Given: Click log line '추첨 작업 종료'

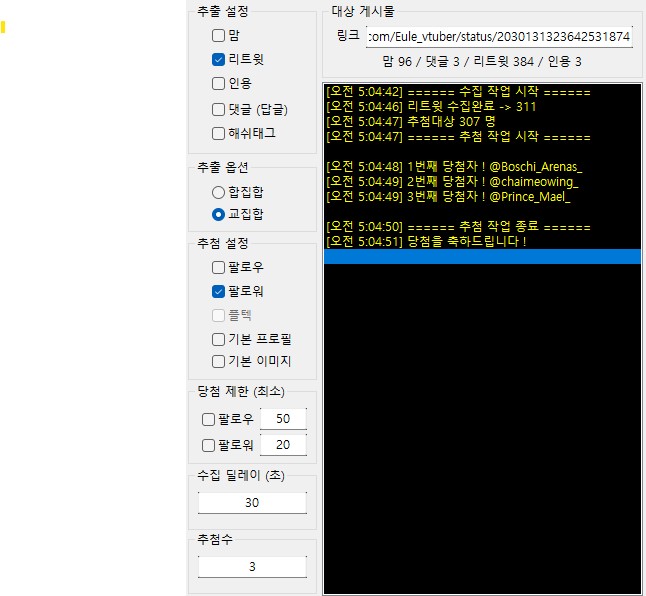Looking at the screenshot, I should 482,226.
